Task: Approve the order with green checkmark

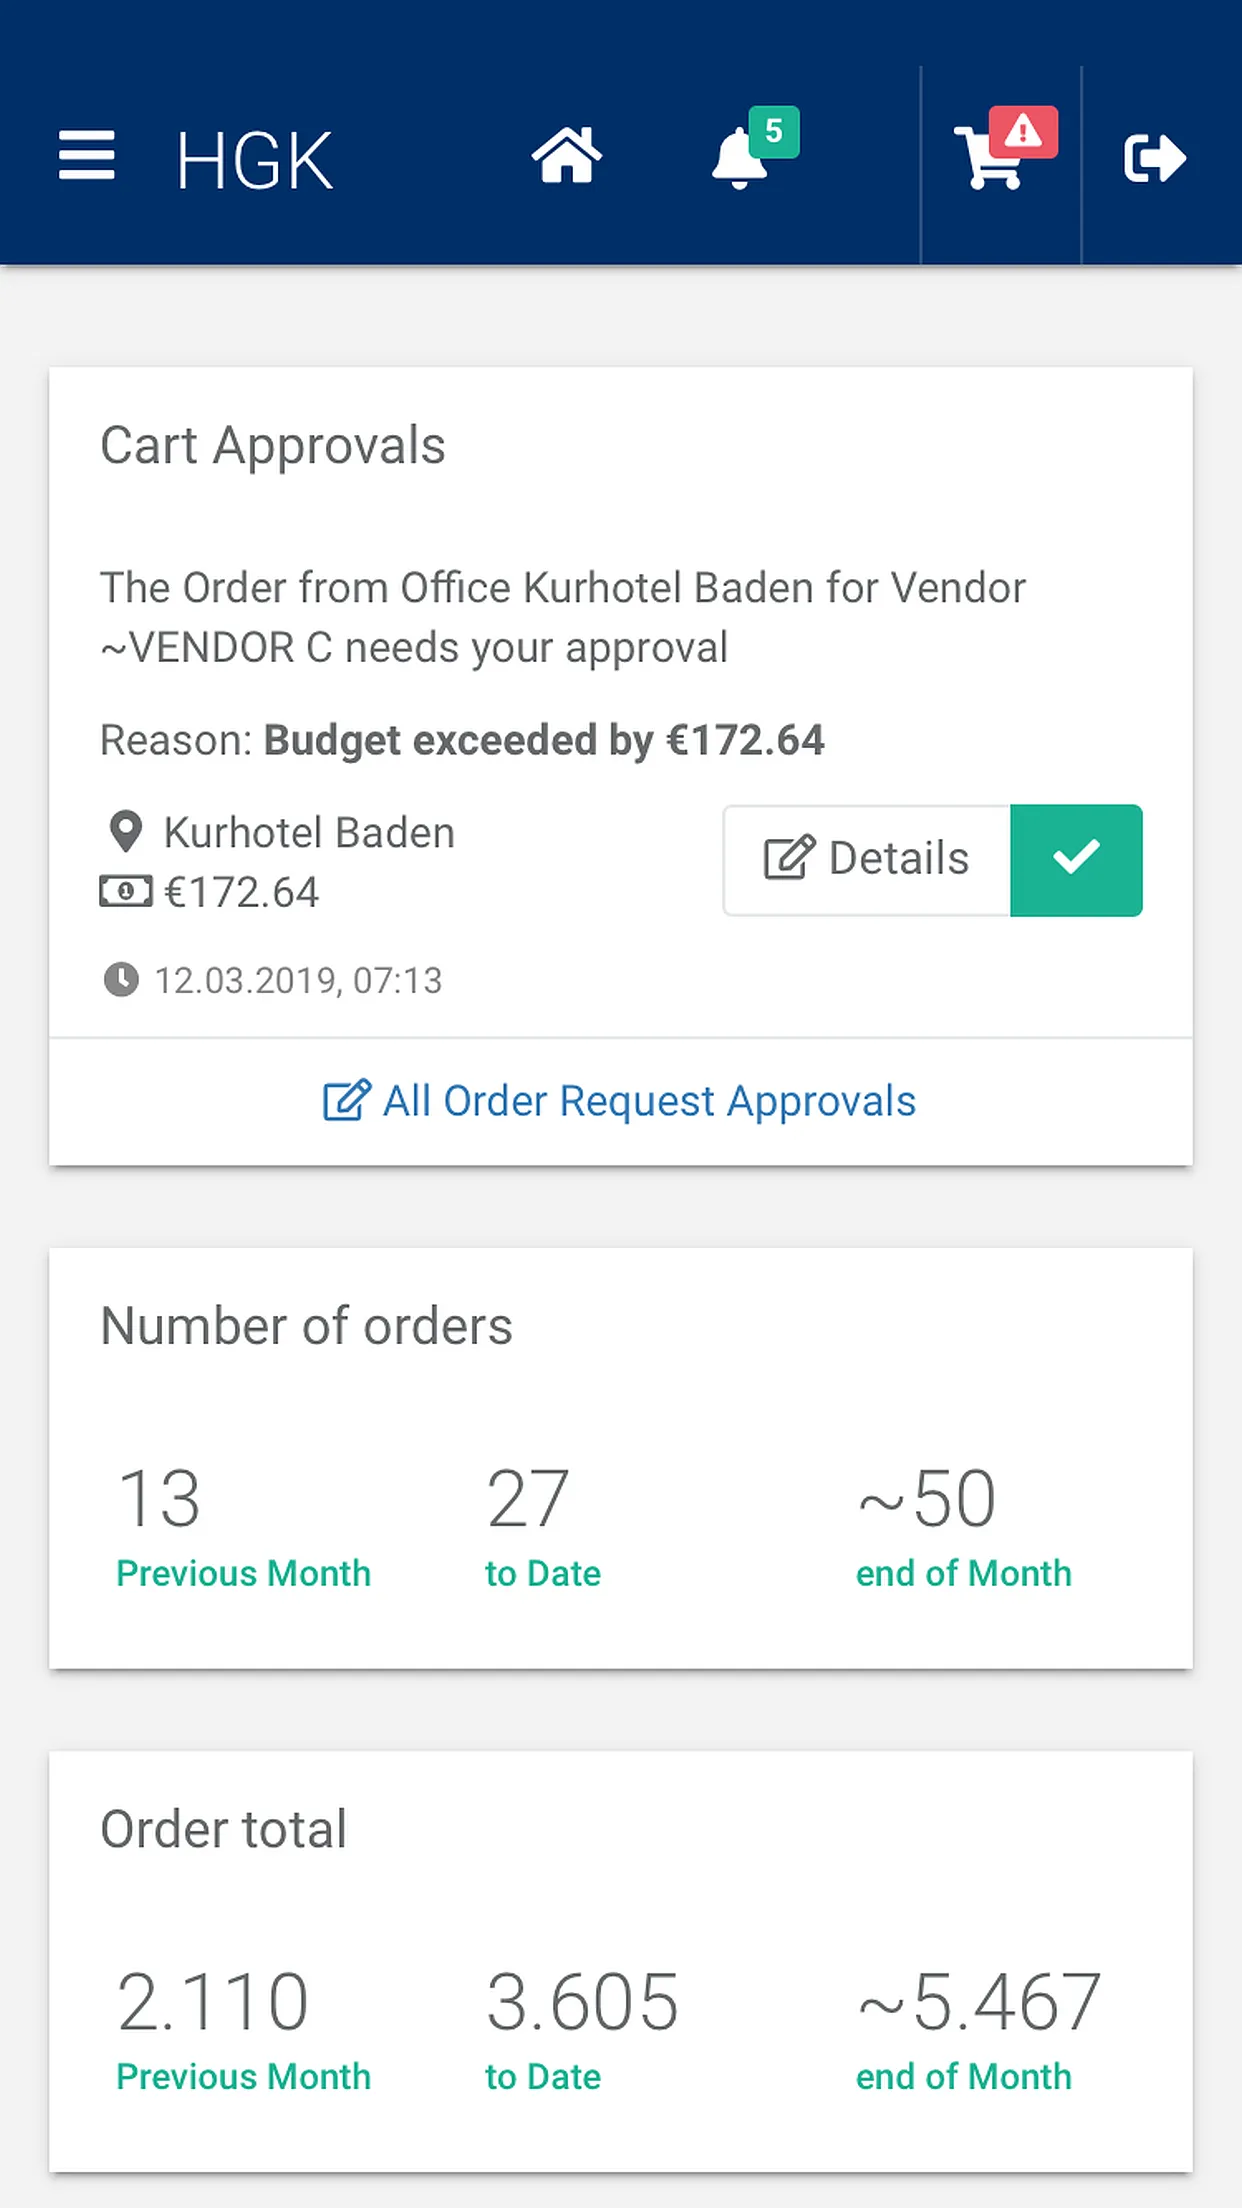Action: click(x=1076, y=860)
